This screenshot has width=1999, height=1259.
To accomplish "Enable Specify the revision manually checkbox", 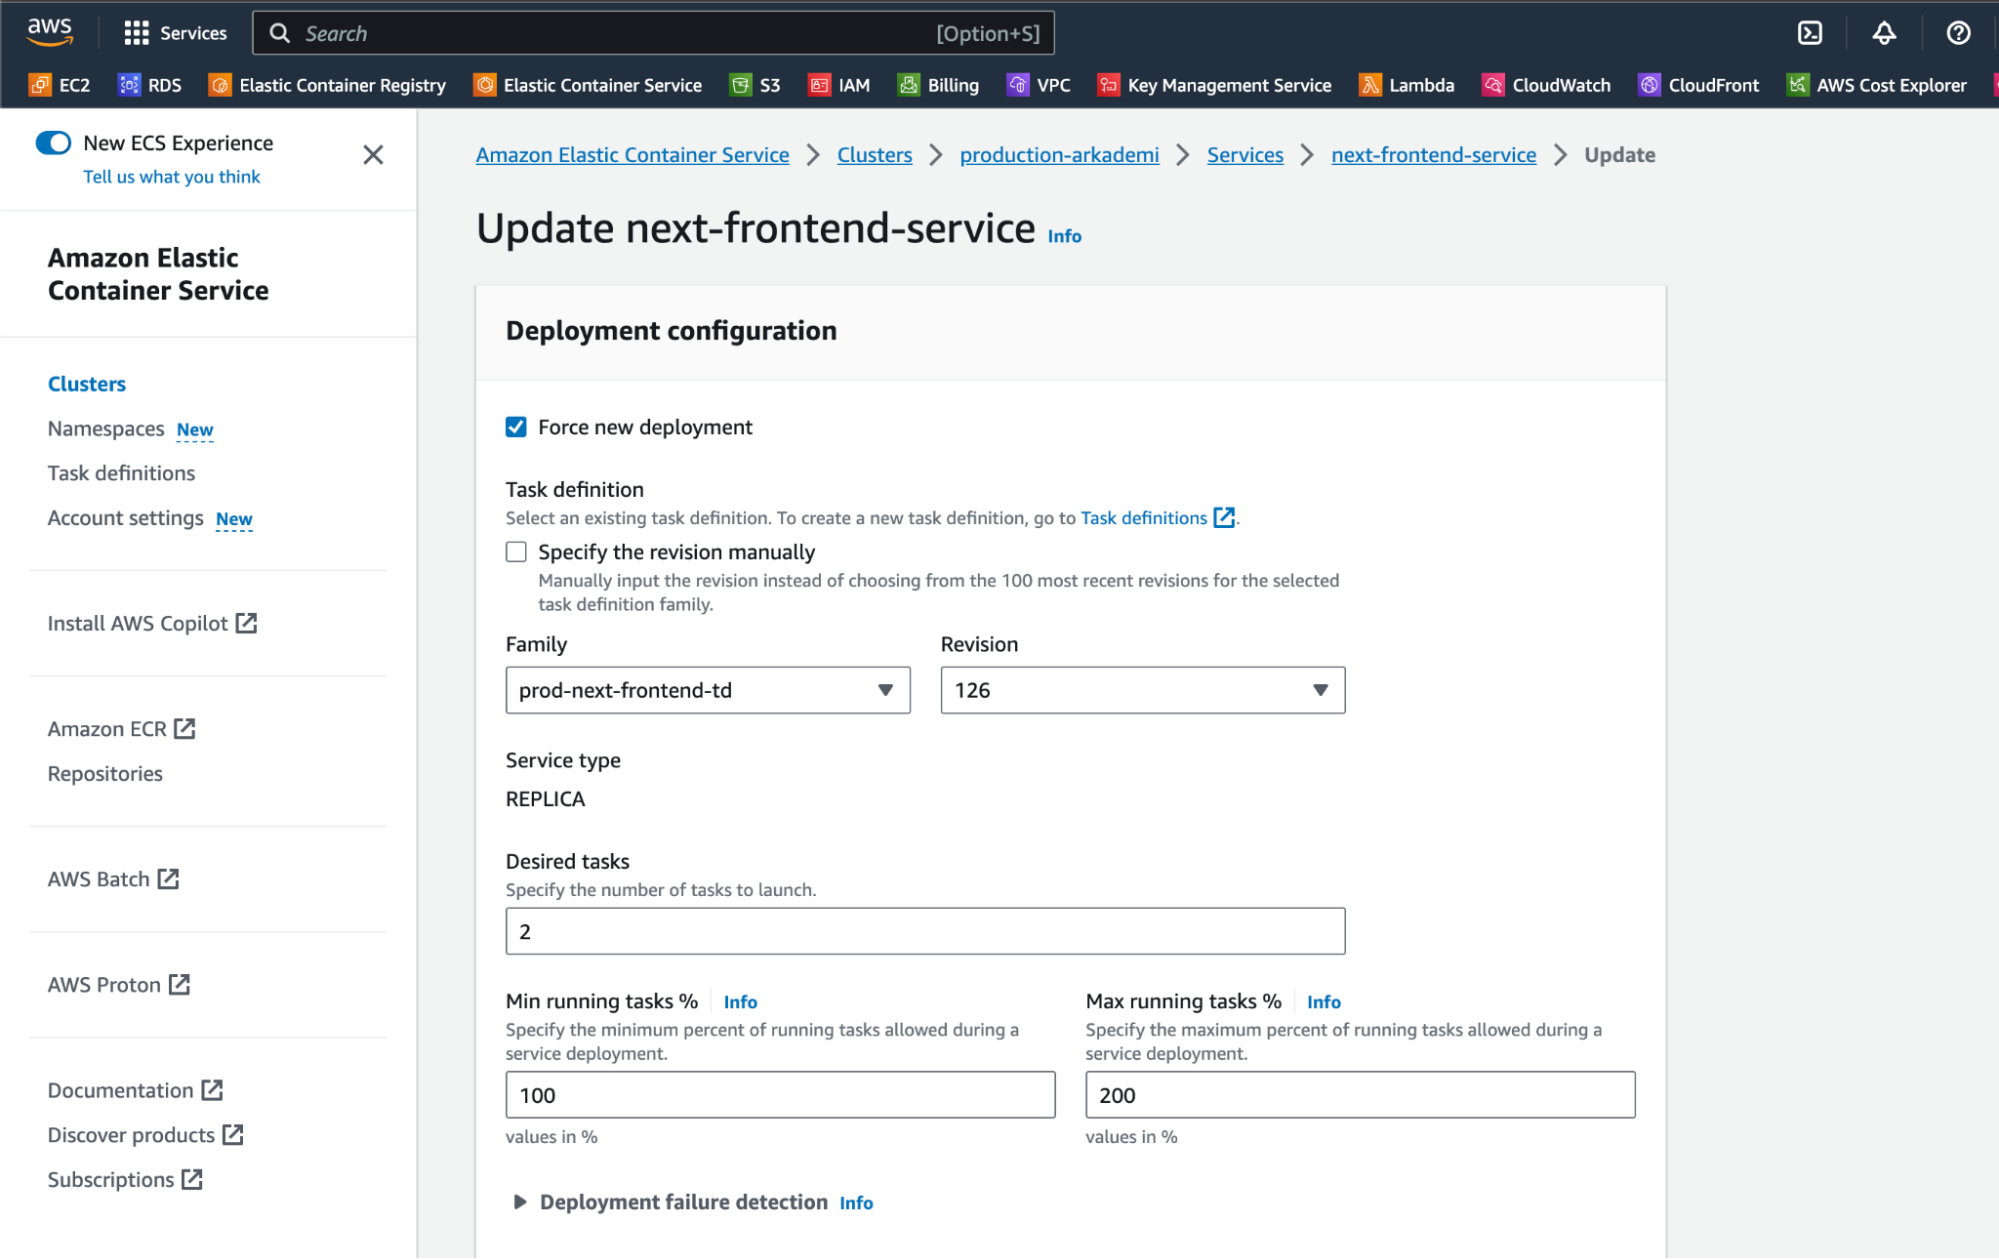I will tap(516, 552).
